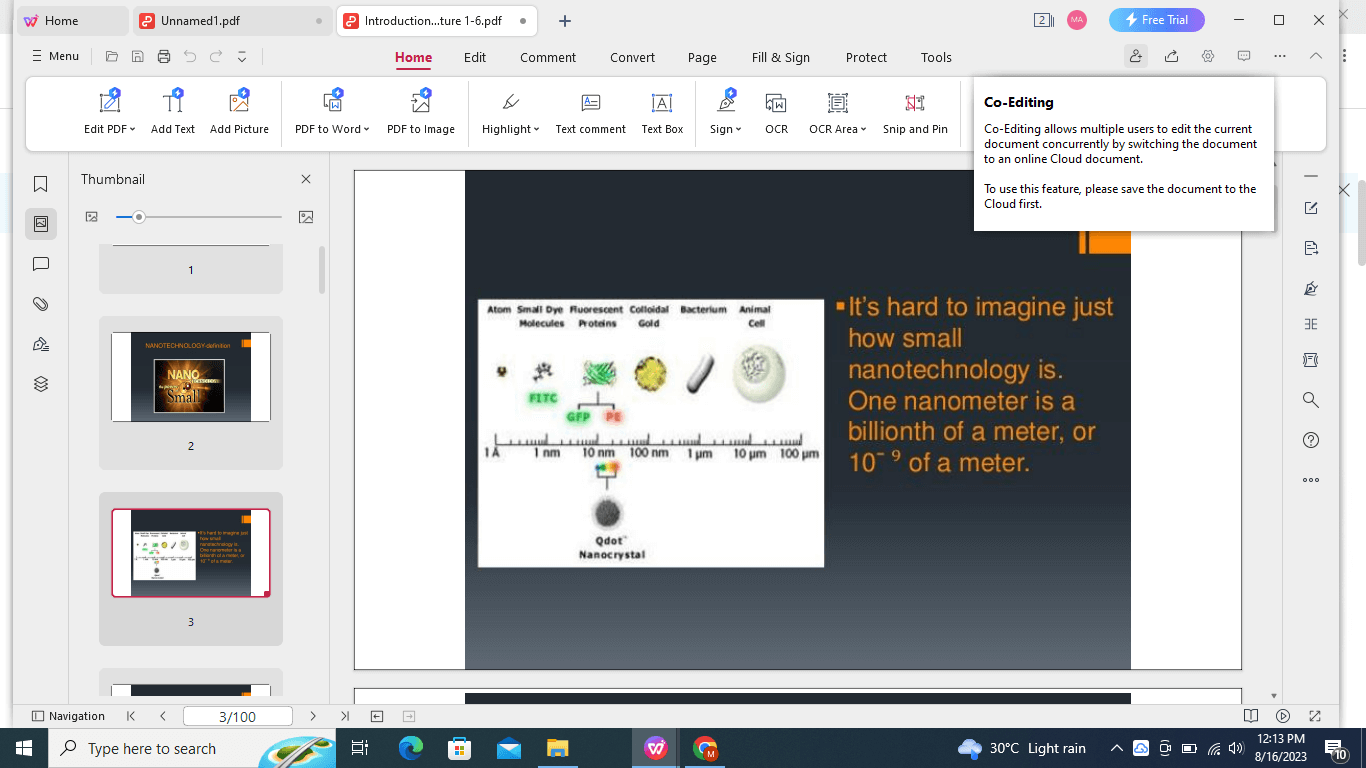The height and width of the screenshot is (768, 1366).
Task: Select the Snip and Pin tool
Action: [x=914, y=112]
